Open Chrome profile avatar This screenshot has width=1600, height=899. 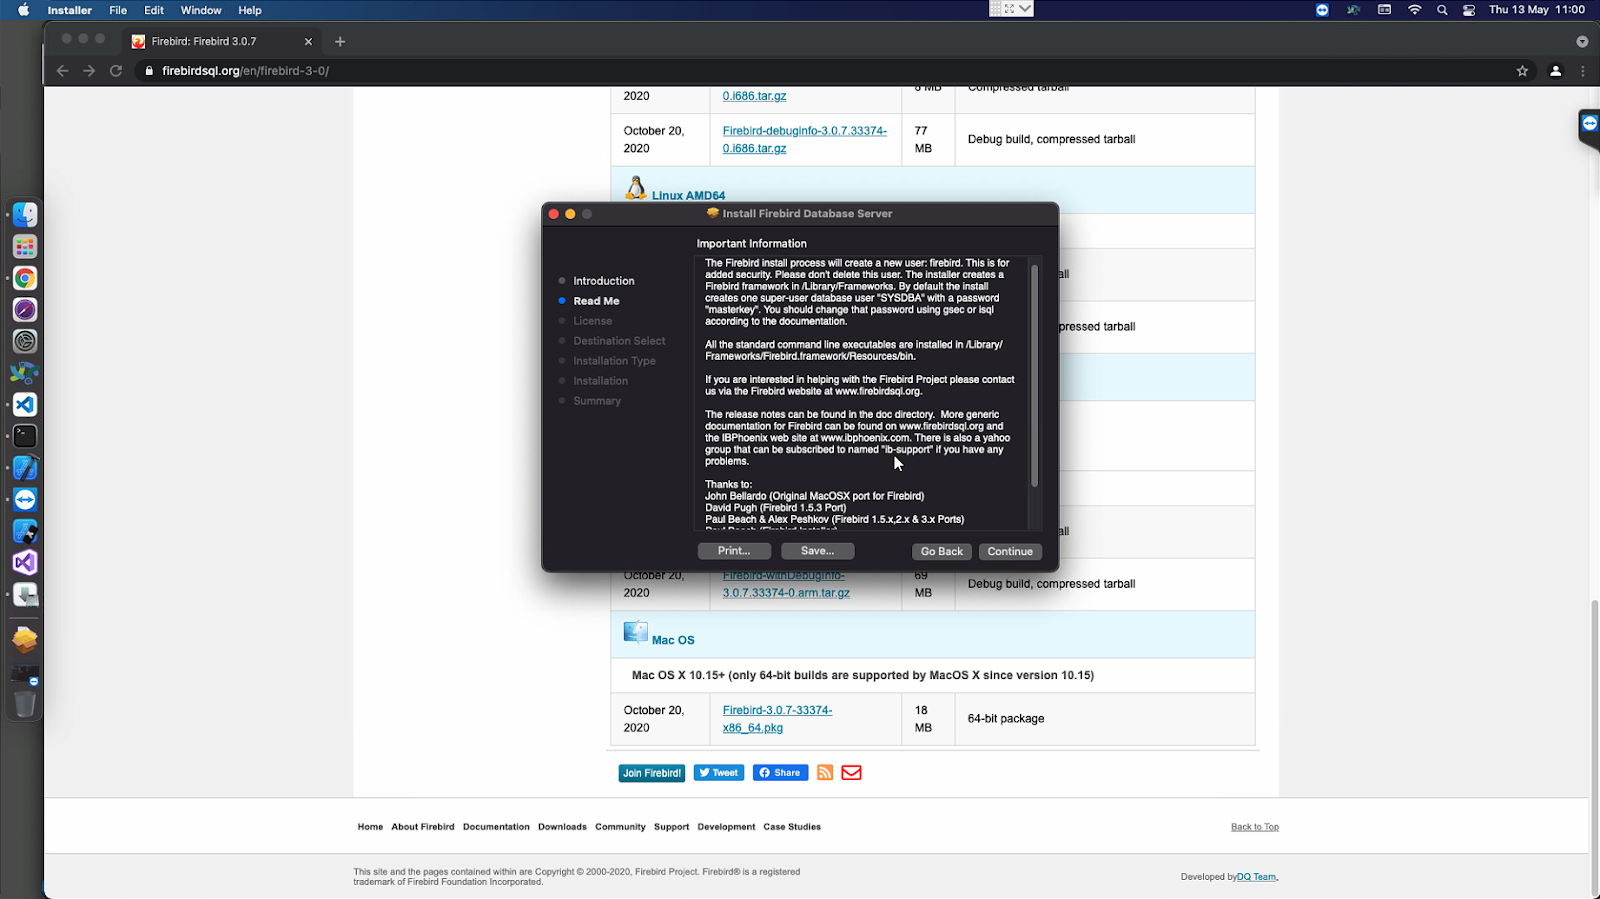click(x=1555, y=71)
